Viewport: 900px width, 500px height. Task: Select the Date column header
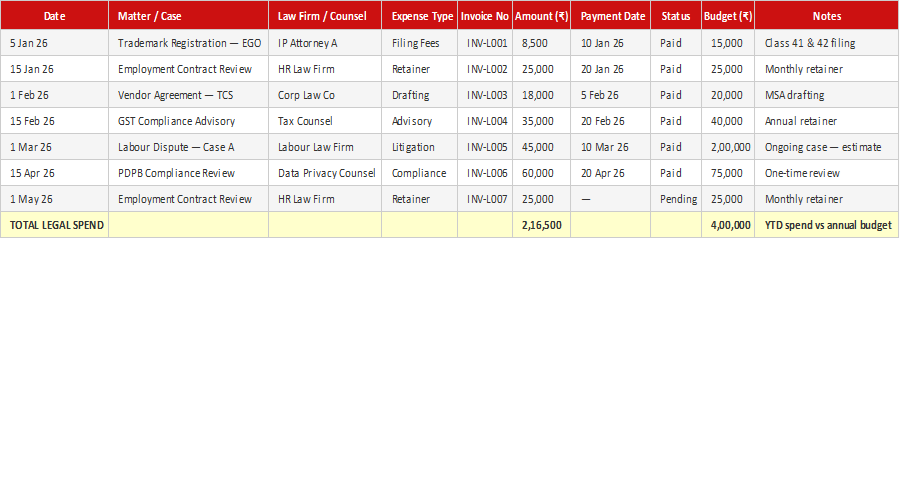coord(55,15)
